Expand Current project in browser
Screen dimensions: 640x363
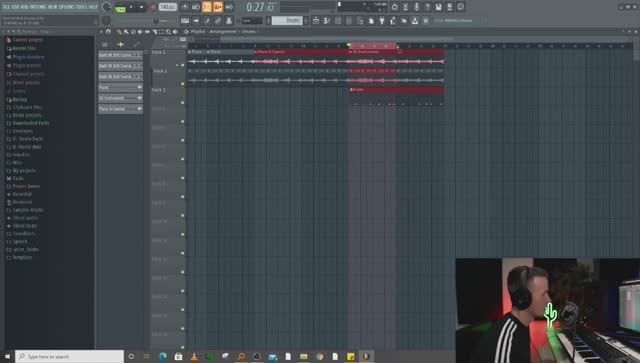(x=24, y=40)
